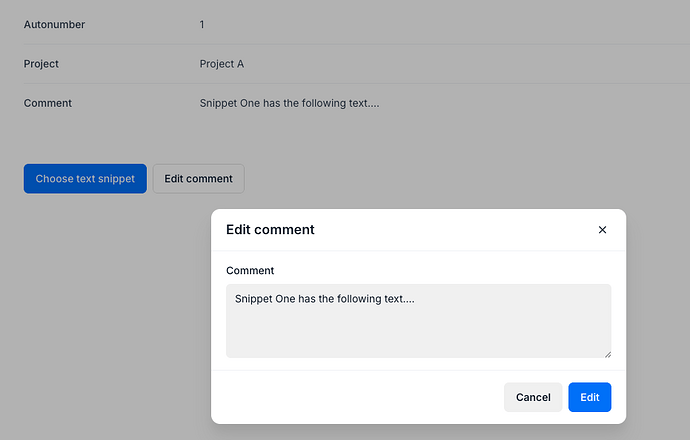The width and height of the screenshot is (690, 440).
Task: Select the Project field label
Action: click(41, 64)
